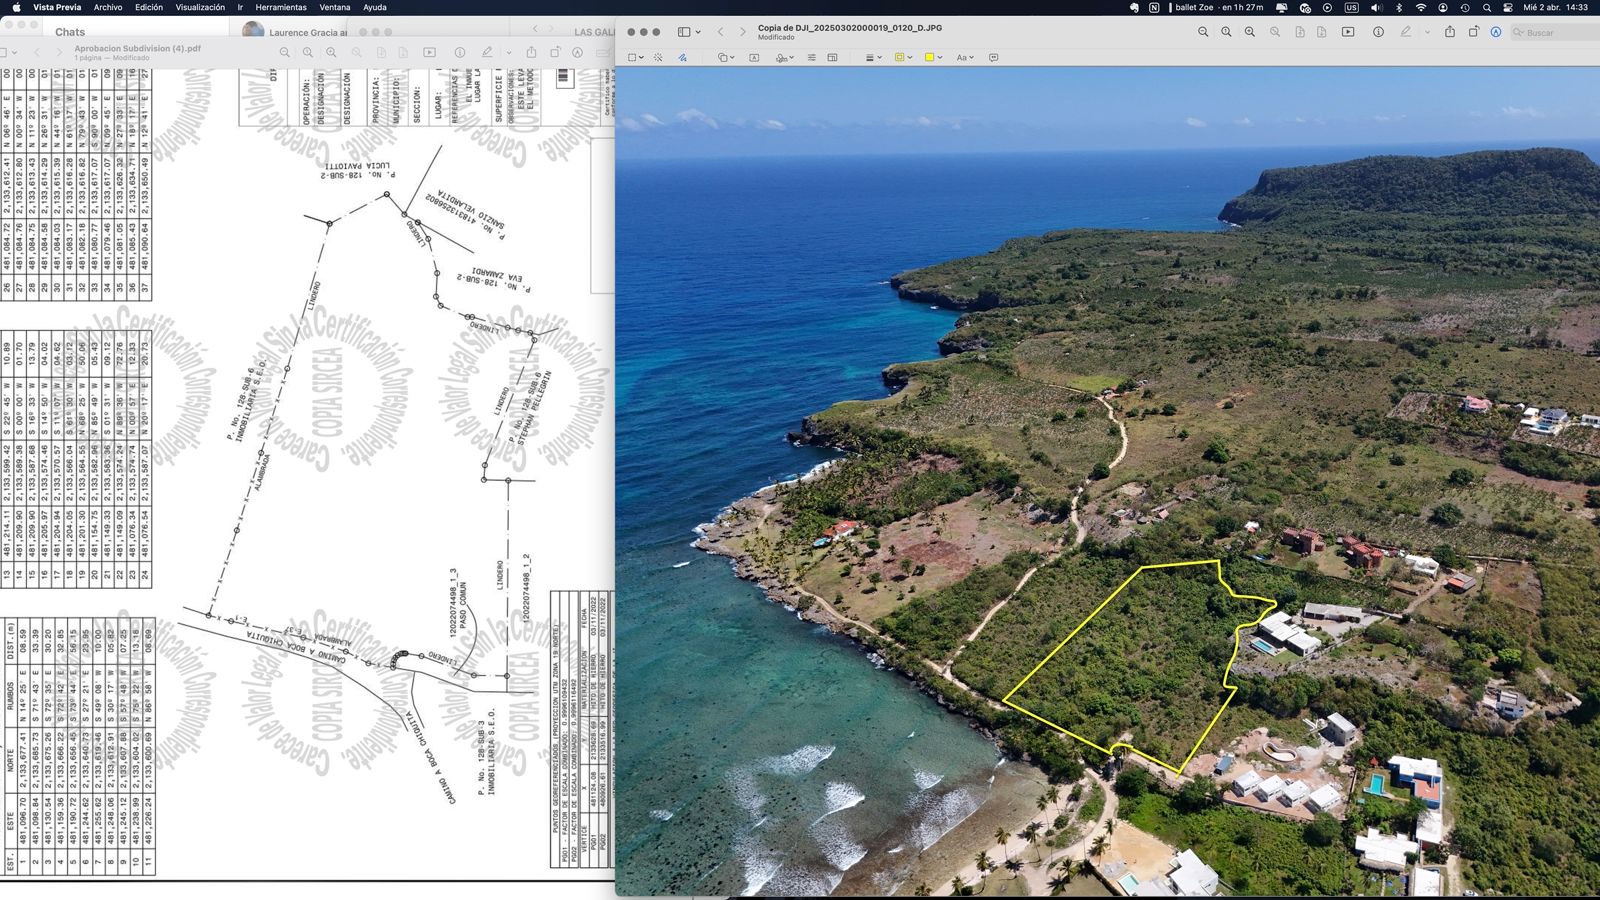Go to previous page in the JPG window
This screenshot has height=900, width=1600.
click(720, 32)
